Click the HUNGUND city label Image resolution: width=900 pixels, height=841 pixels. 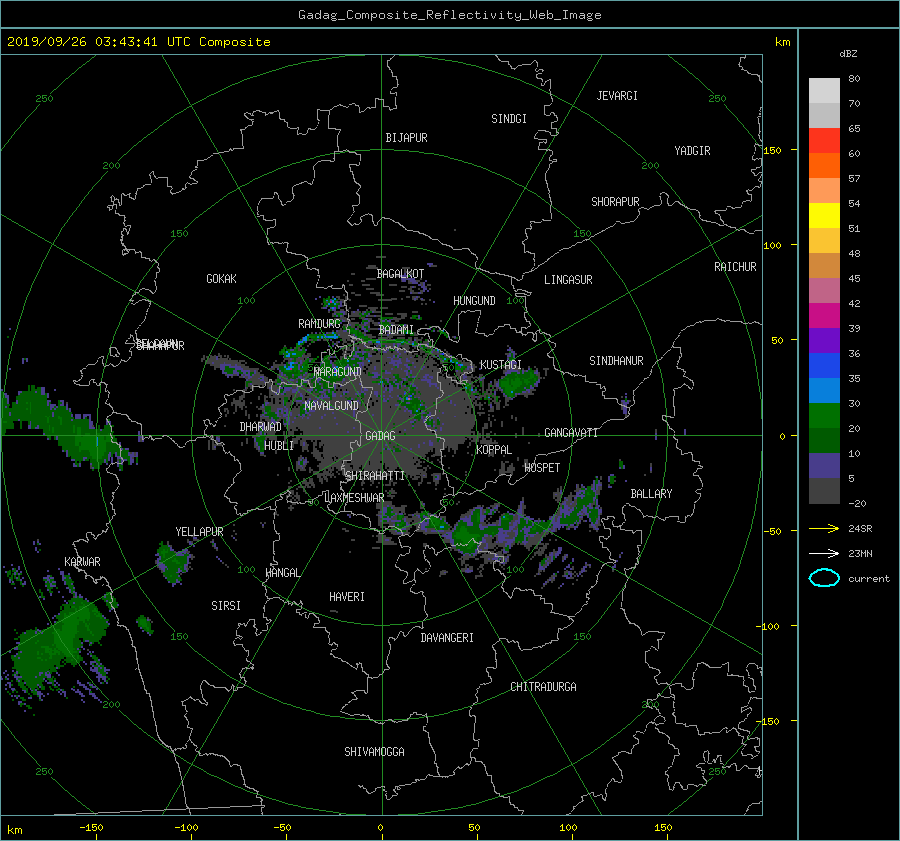[474, 301]
